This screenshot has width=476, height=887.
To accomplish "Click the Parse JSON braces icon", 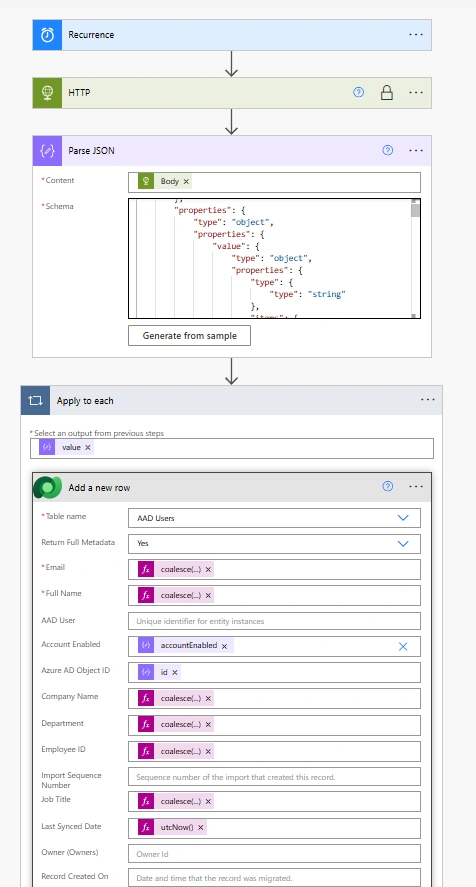I will (x=48, y=150).
